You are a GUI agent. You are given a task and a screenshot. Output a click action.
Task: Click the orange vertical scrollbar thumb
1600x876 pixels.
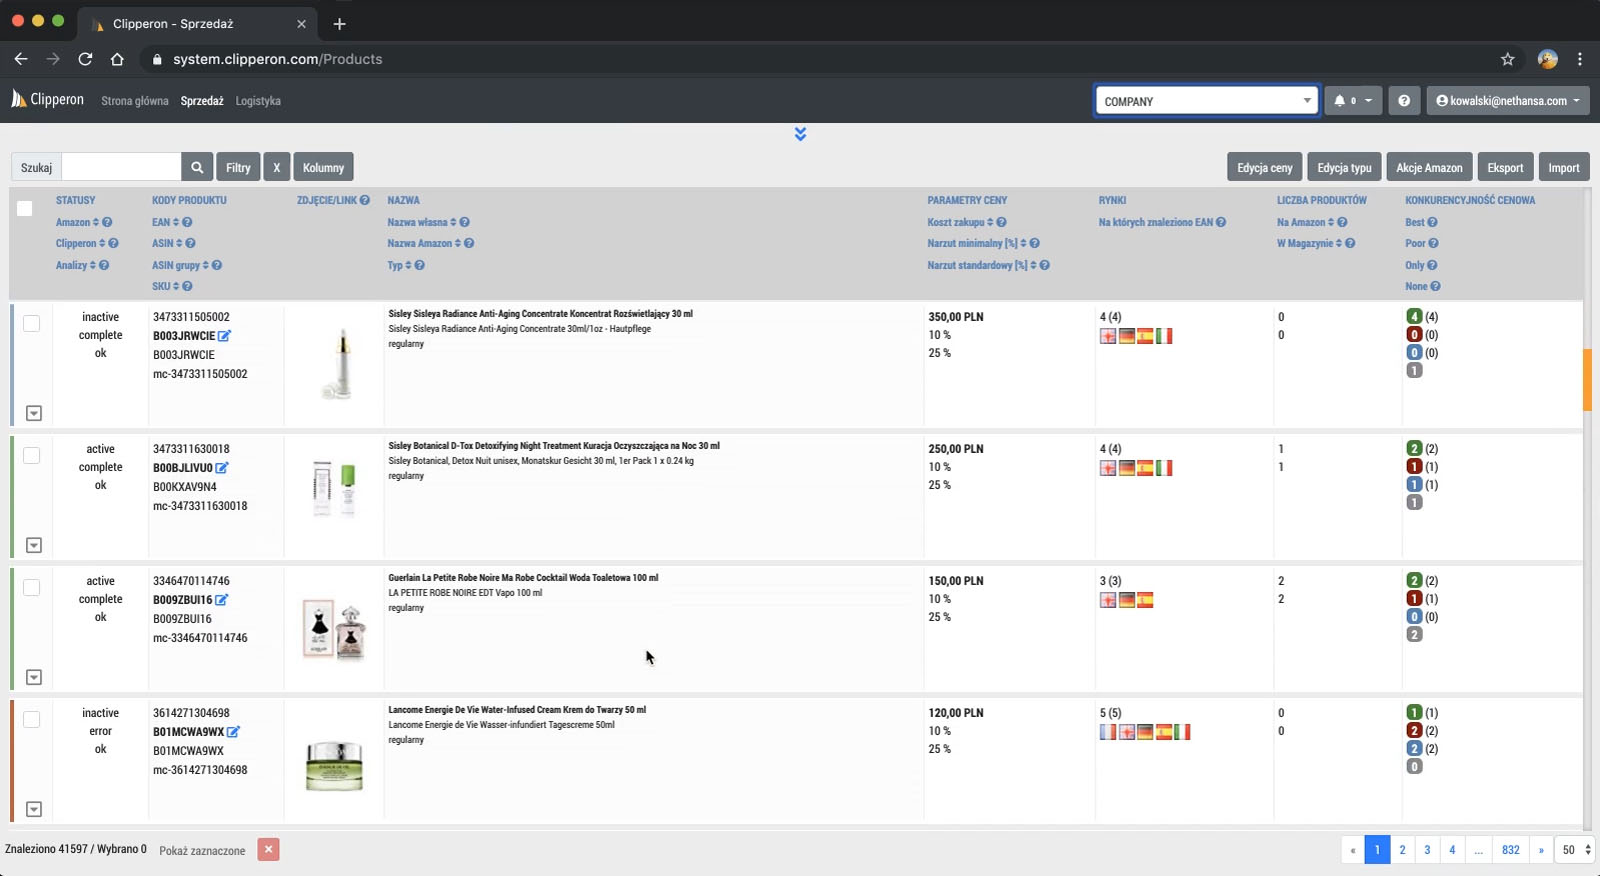click(1587, 379)
